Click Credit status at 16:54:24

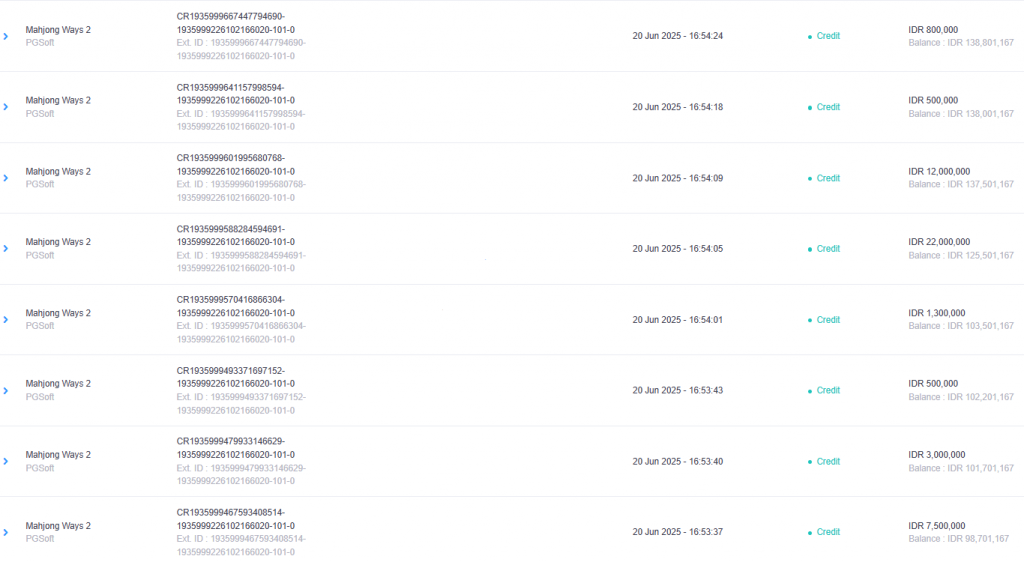tap(827, 36)
